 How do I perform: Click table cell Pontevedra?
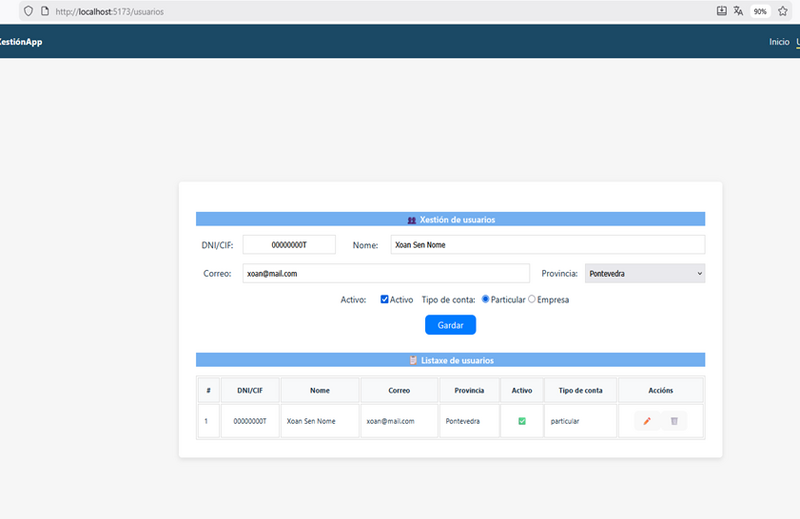pos(469,421)
